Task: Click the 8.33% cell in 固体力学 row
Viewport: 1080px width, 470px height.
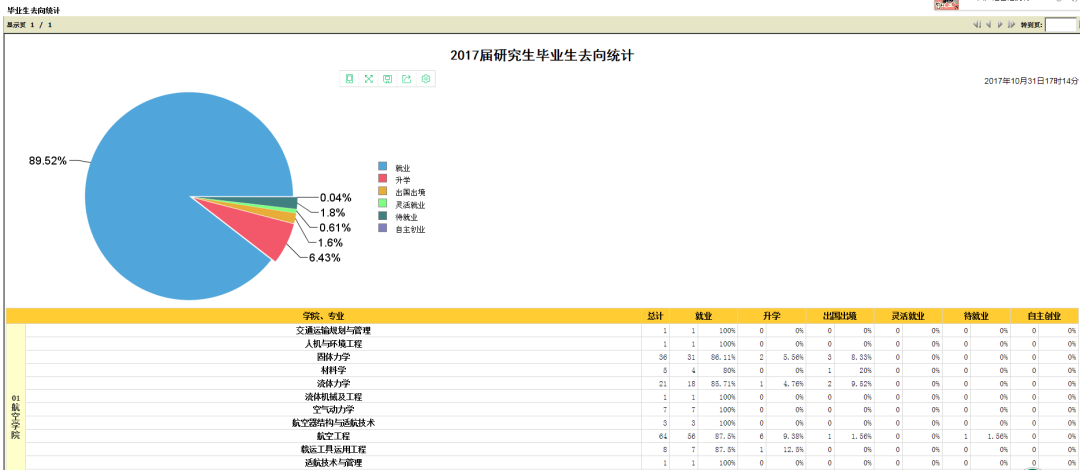Action: pos(854,357)
